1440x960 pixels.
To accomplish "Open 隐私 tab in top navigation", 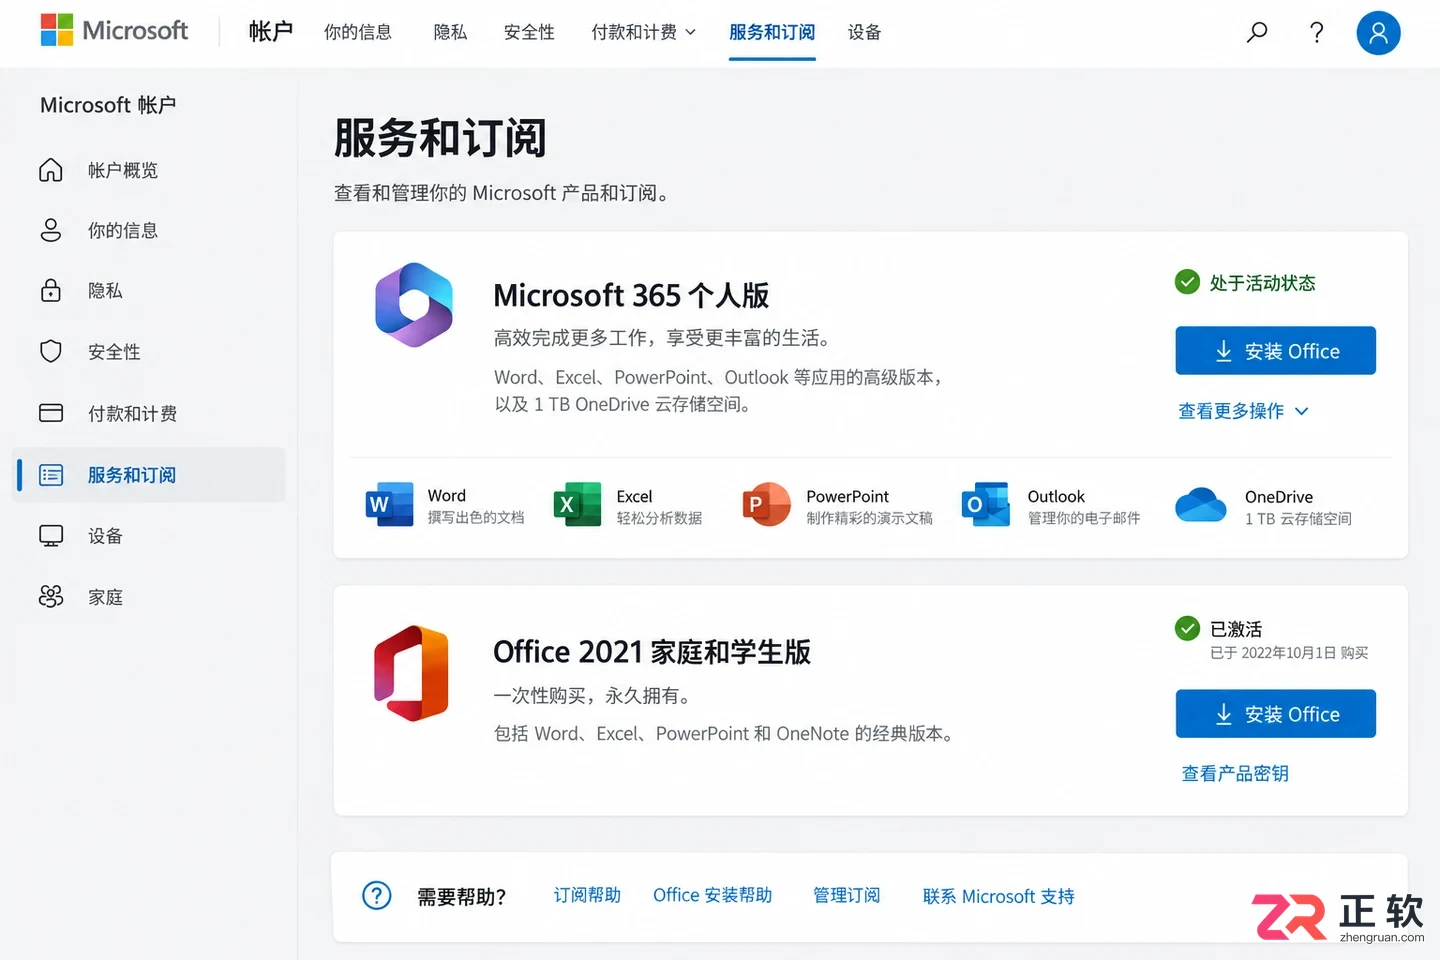I will (450, 32).
